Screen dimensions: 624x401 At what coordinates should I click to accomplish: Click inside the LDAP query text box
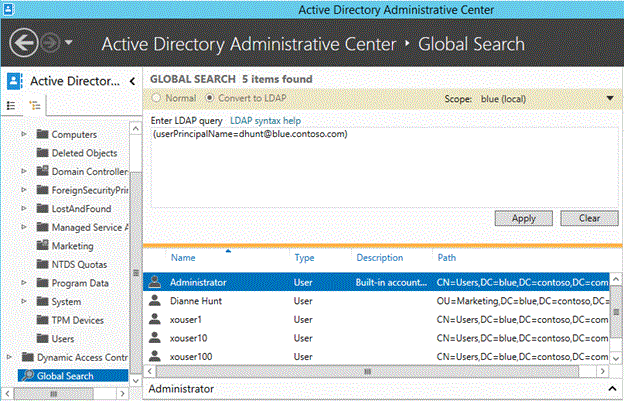pos(384,167)
